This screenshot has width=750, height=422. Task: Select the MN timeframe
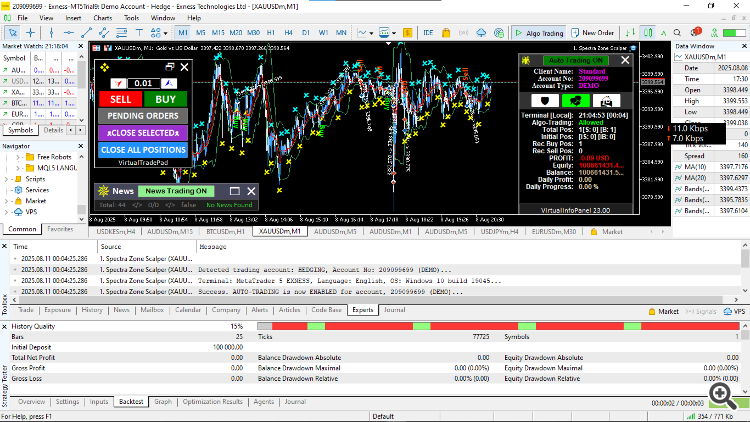[x=341, y=33]
